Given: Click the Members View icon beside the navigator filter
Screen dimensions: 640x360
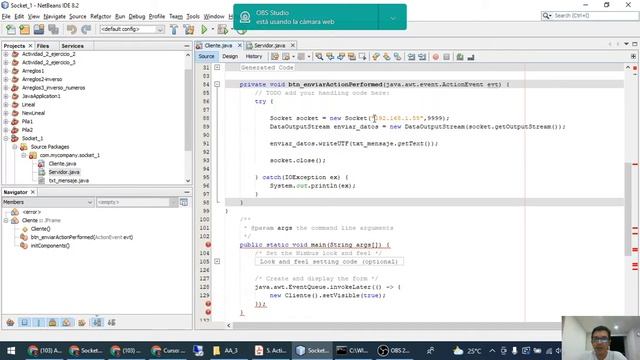Looking at the screenshot, I should (184, 202).
